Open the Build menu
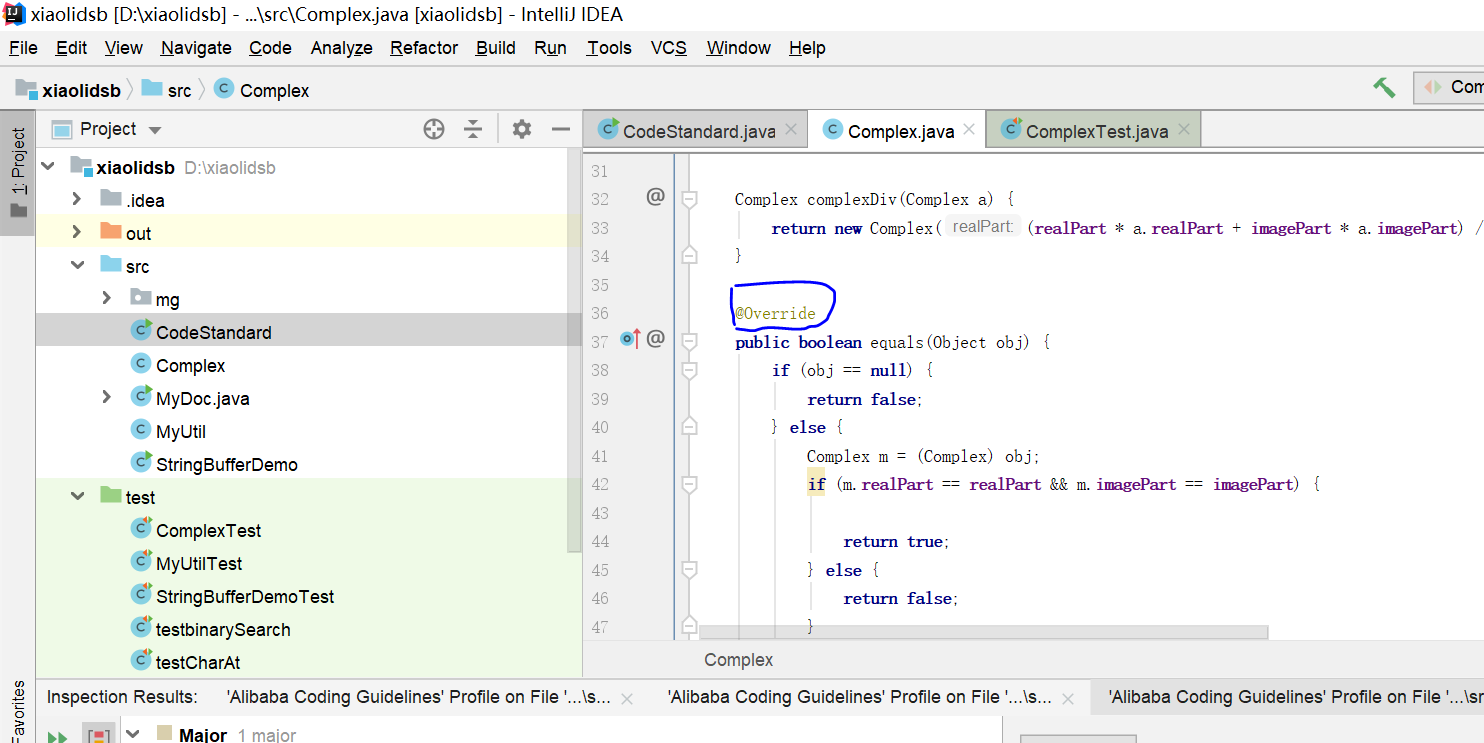Viewport: 1484px width, 743px height. pos(496,48)
